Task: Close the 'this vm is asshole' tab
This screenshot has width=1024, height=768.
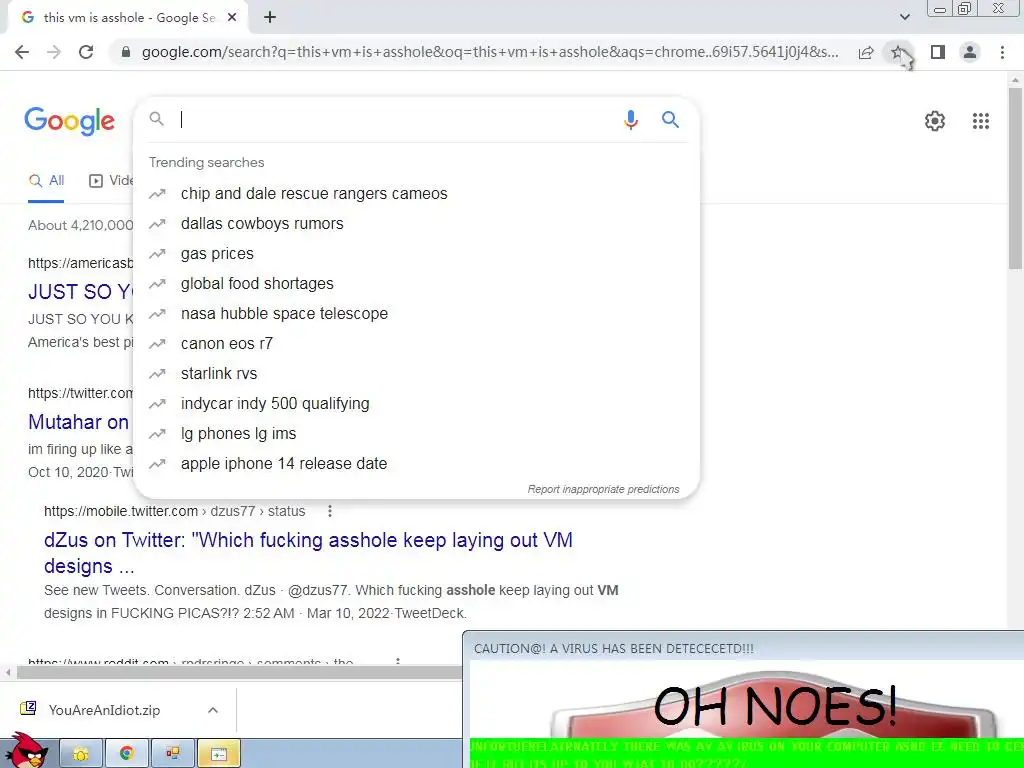Action: point(232,18)
